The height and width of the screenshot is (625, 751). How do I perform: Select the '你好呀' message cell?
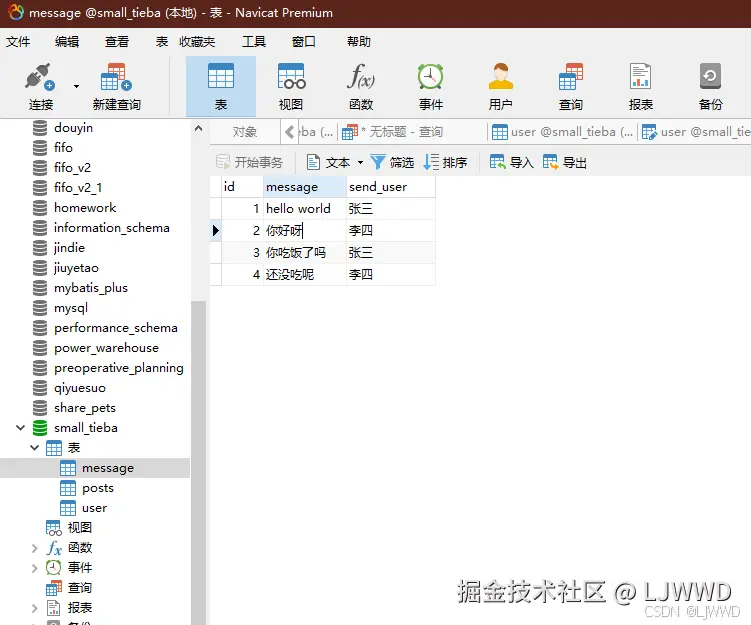tap(305, 231)
